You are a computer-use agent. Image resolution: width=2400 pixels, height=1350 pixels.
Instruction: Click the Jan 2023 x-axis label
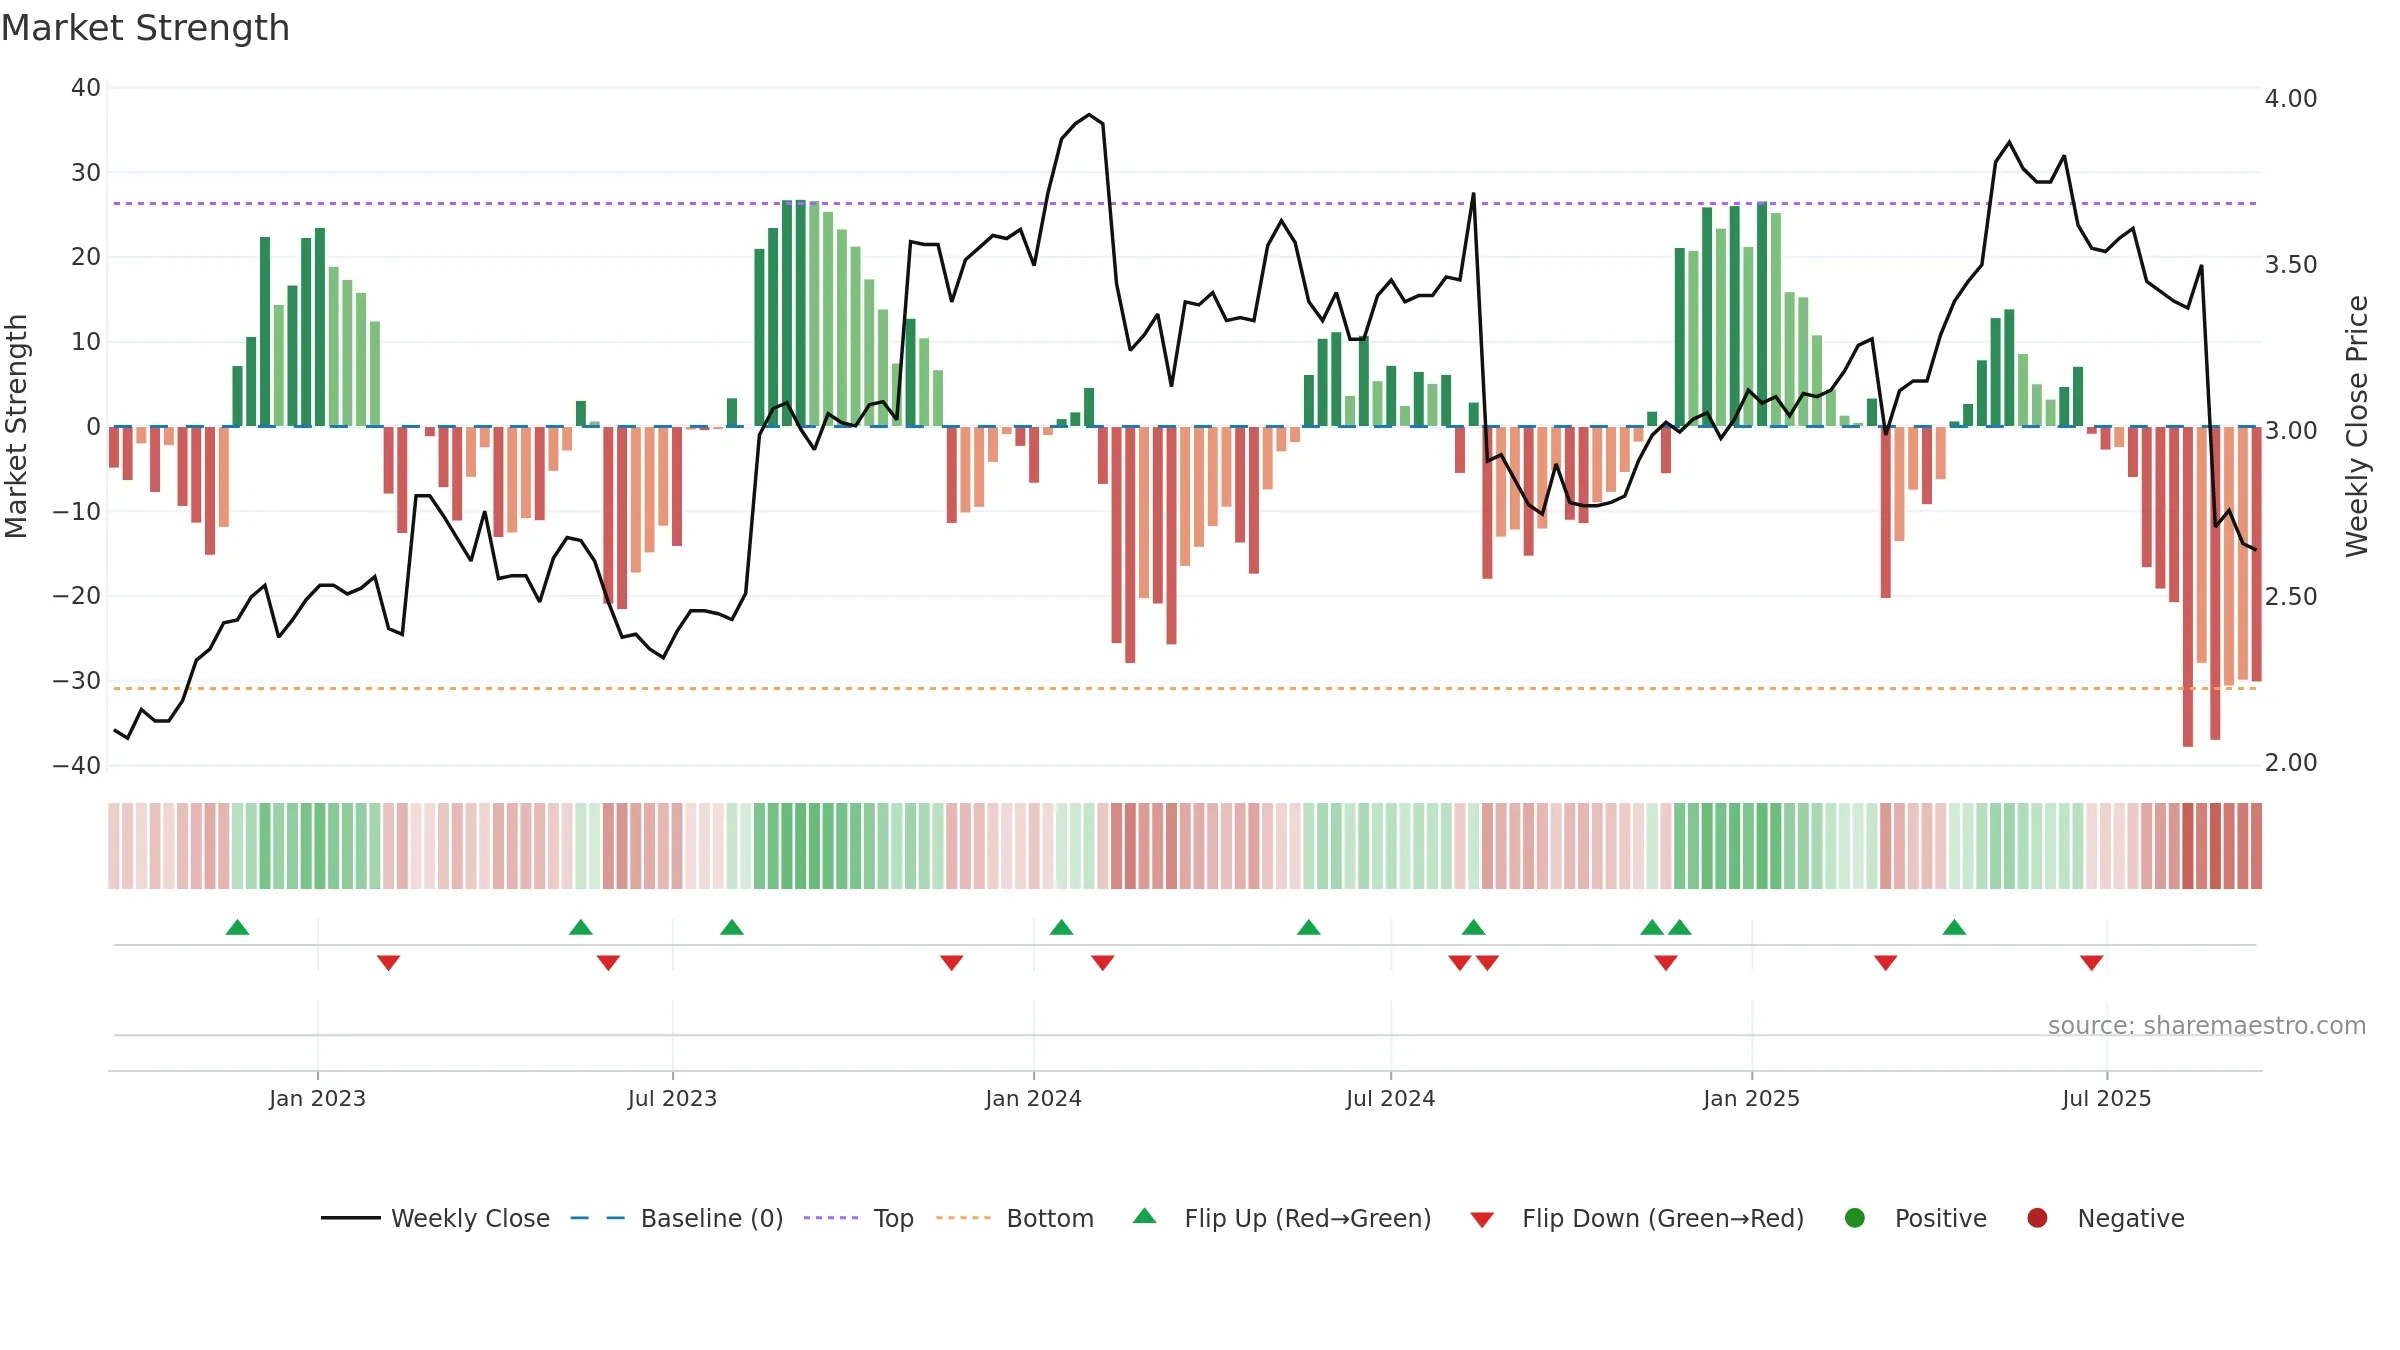pyautogui.click(x=317, y=1098)
